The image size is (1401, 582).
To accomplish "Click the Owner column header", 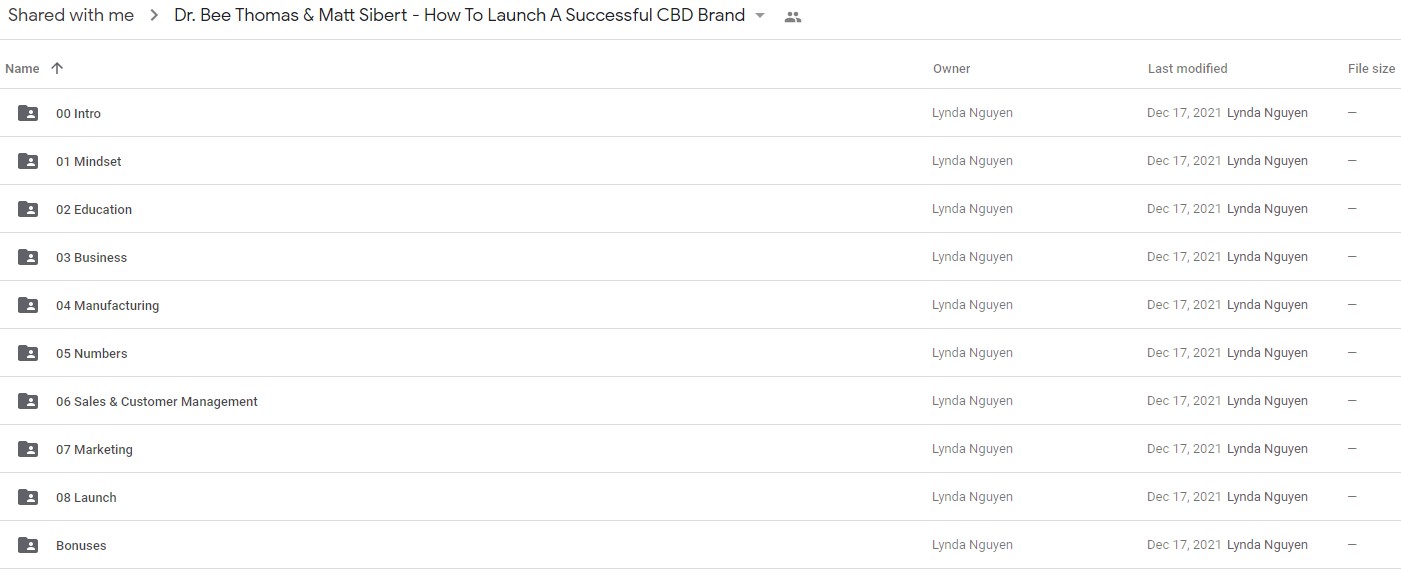I will click(x=951, y=69).
